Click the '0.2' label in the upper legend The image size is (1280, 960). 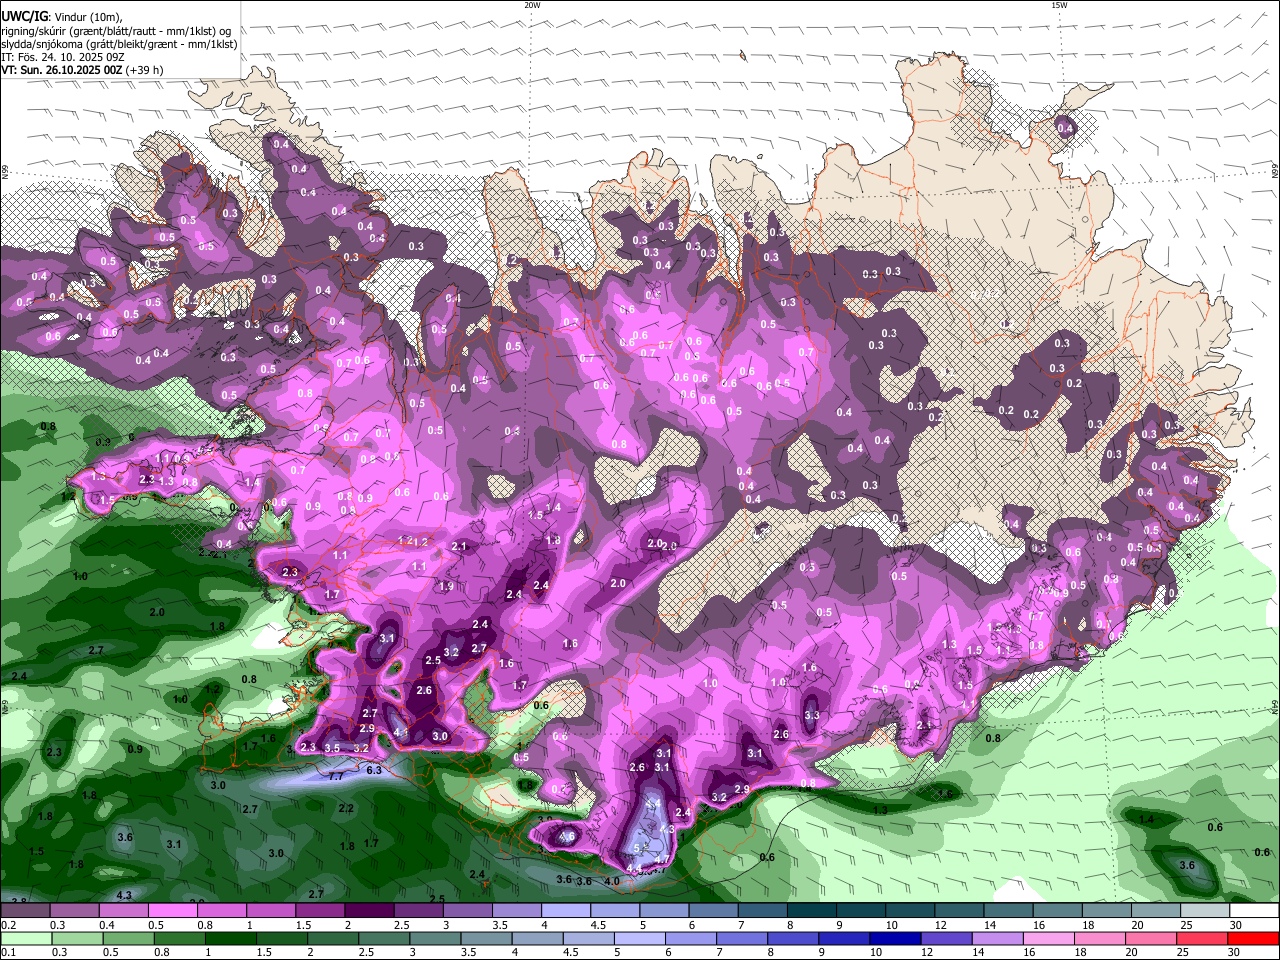tap(9, 925)
